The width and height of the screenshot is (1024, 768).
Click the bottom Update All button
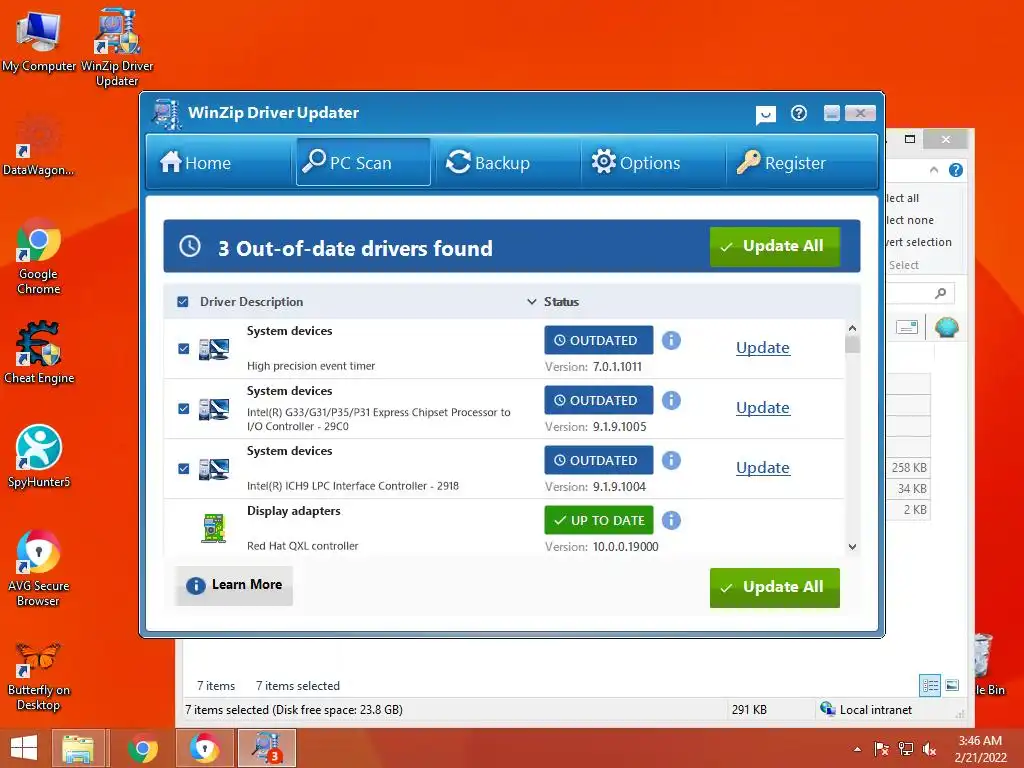click(775, 588)
